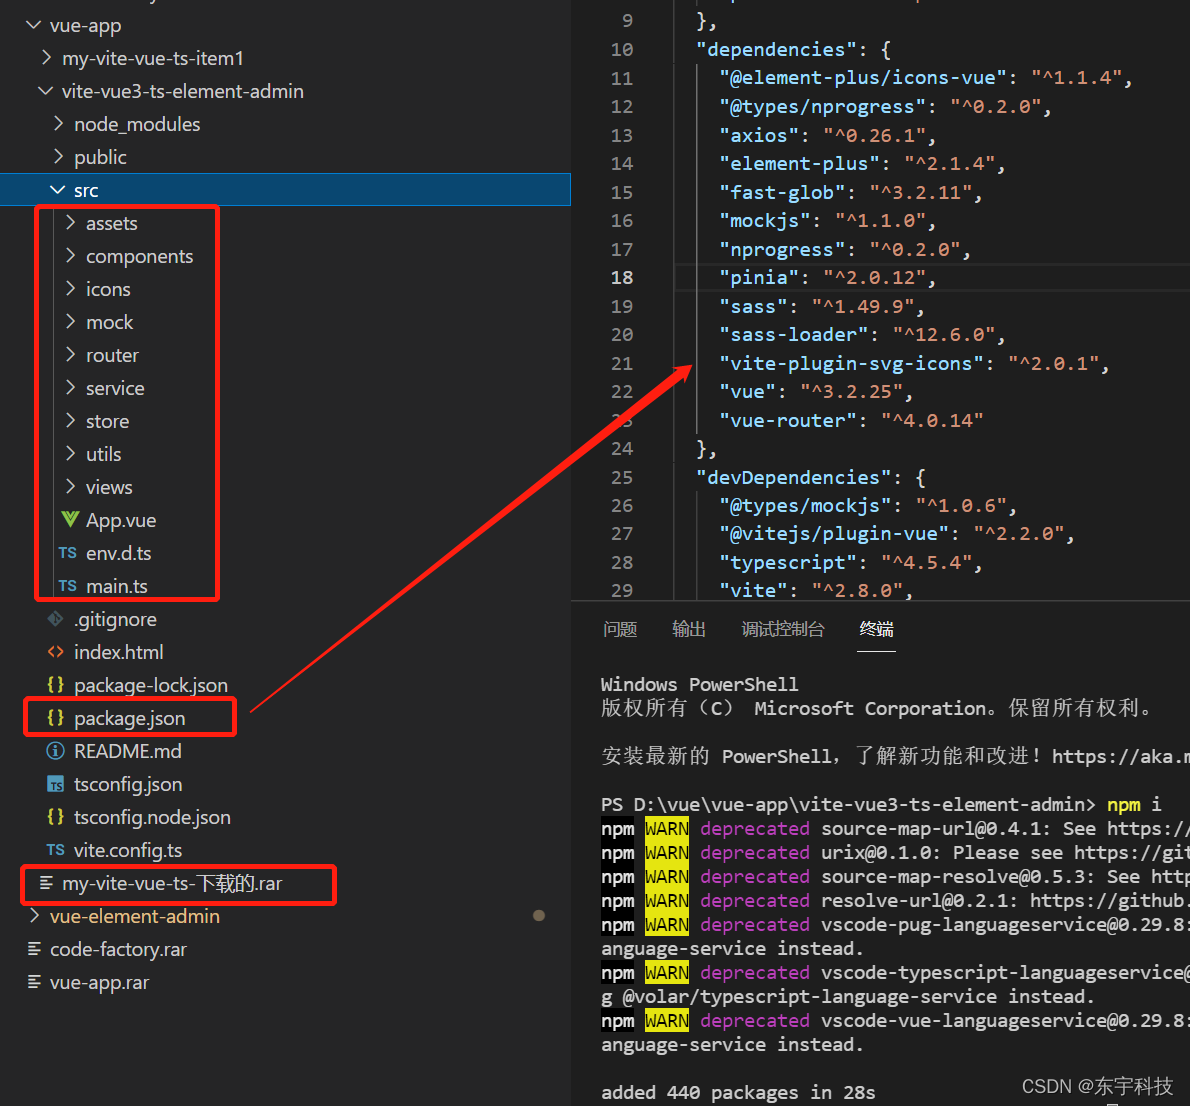The height and width of the screenshot is (1106, 1190).
Task: Collapse the src folder chevron
Action: coord(58,190)
